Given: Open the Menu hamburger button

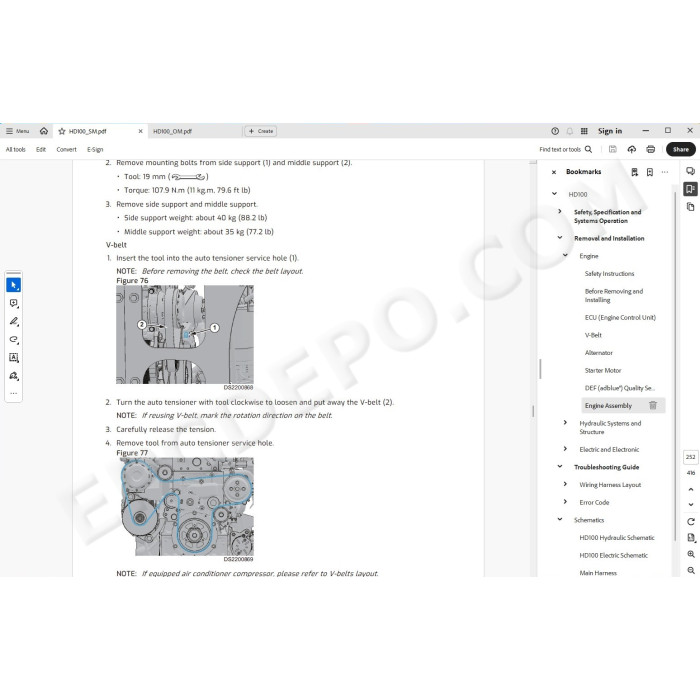Looking at the screenshot, I should coord(17,131).
